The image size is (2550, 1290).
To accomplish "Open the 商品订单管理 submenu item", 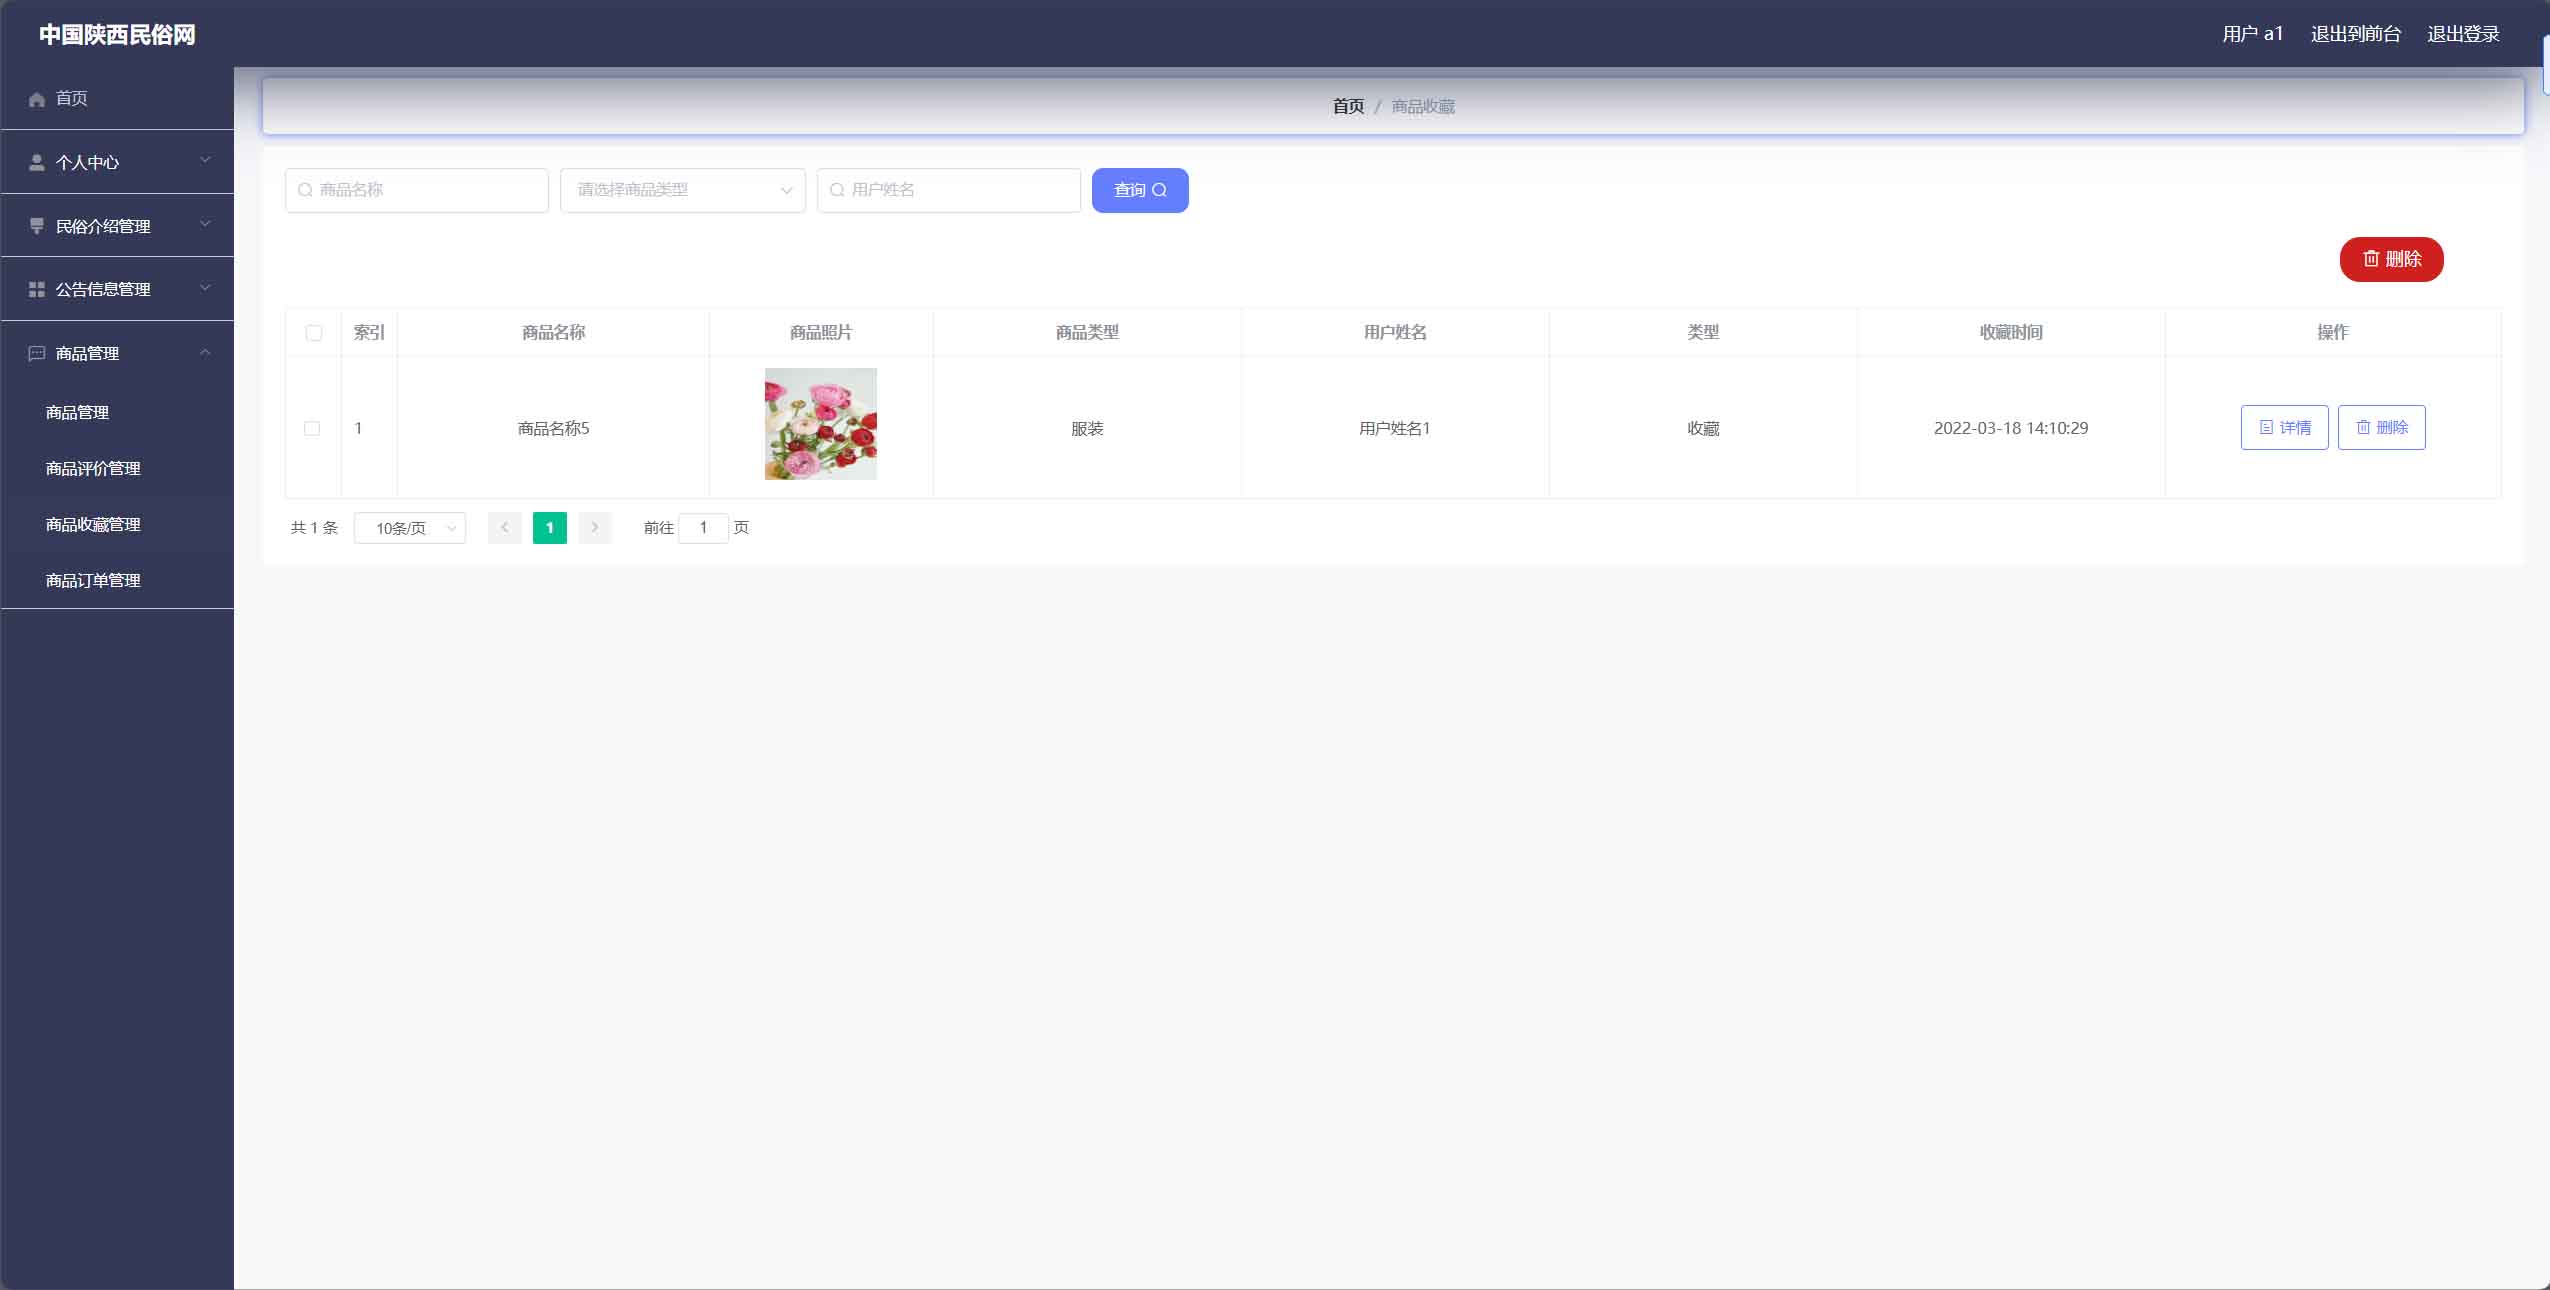I will click(93, 580).
